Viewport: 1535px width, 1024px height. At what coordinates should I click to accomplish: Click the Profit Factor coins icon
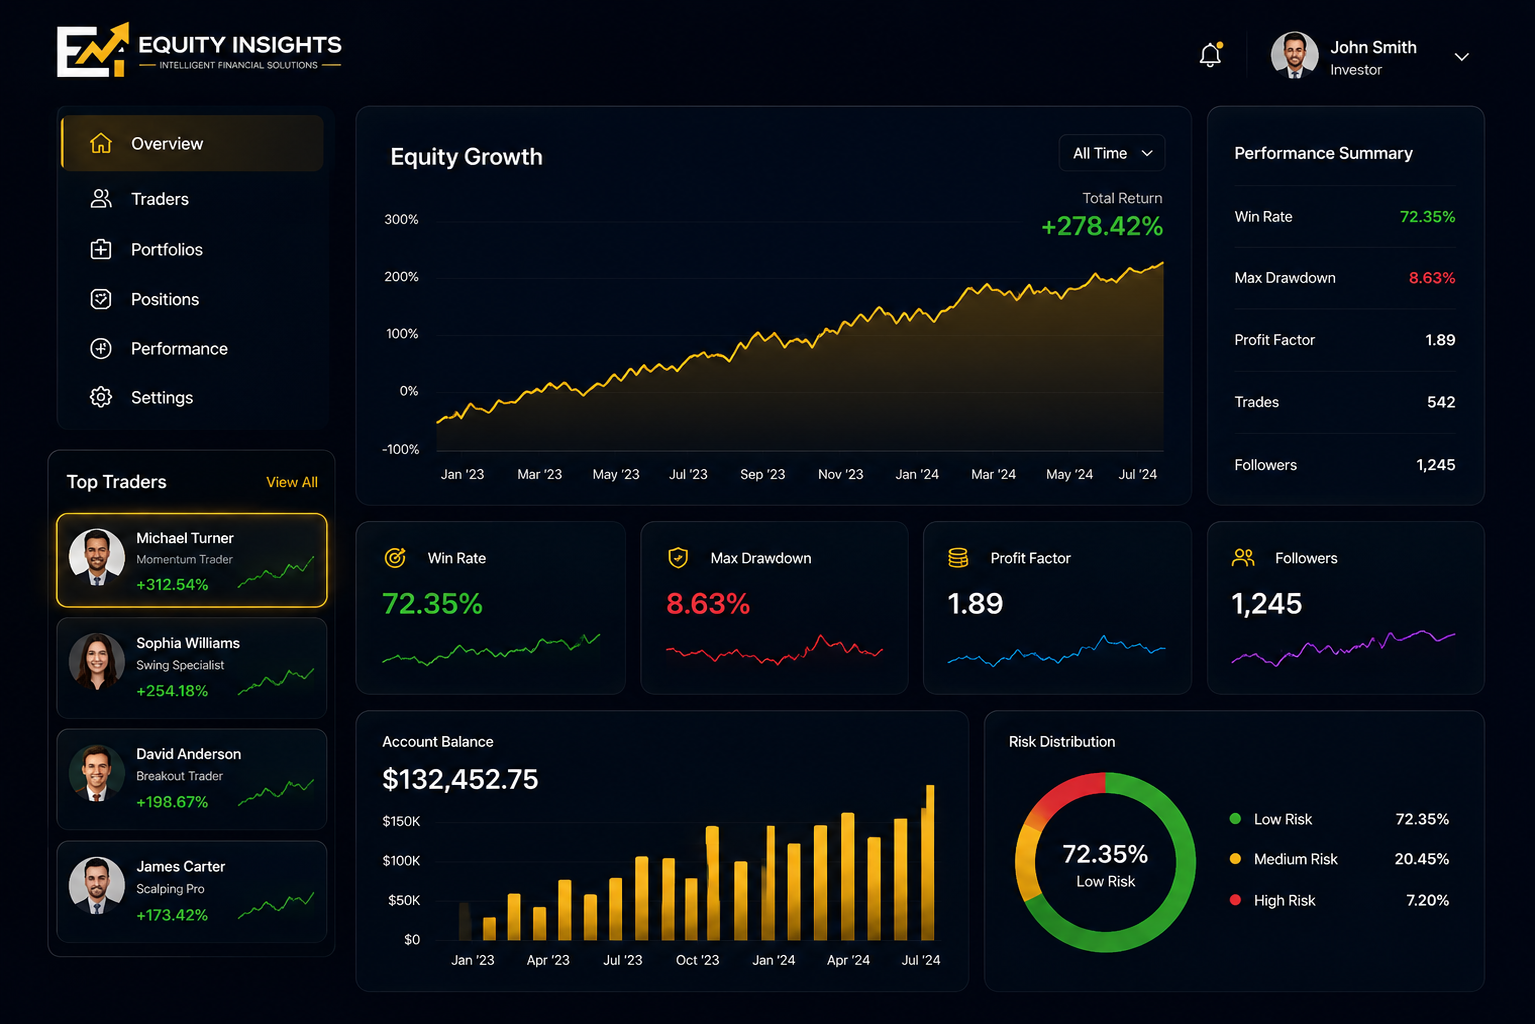pos(958,558)
